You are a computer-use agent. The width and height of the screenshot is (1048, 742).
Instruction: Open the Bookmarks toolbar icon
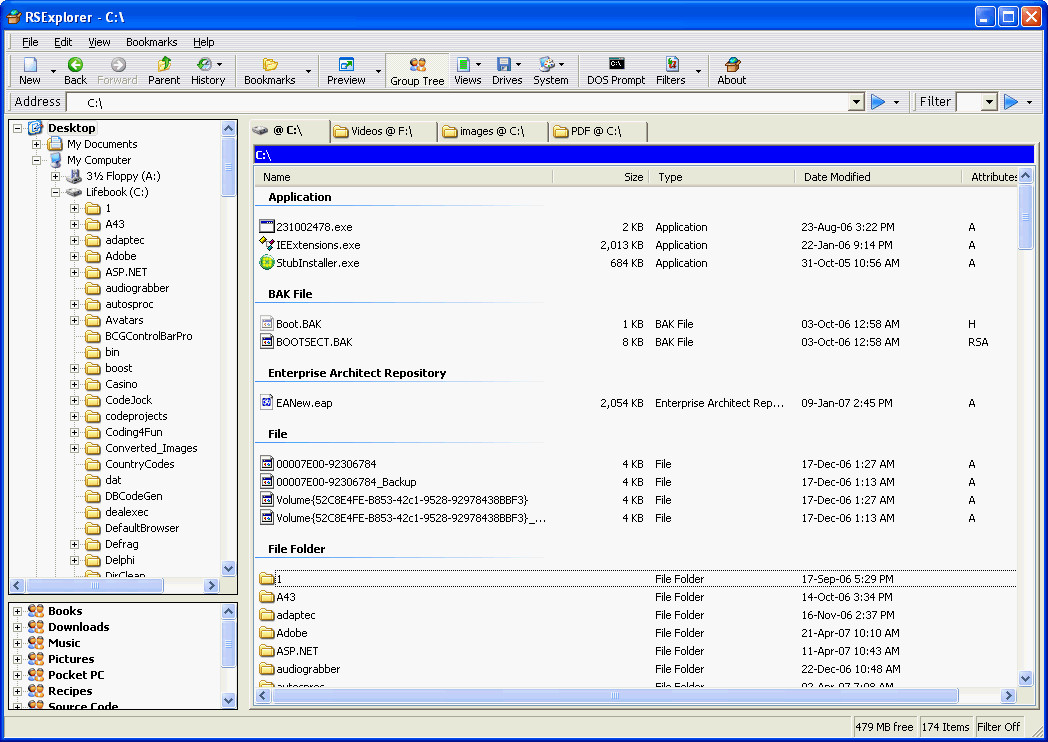270,64
